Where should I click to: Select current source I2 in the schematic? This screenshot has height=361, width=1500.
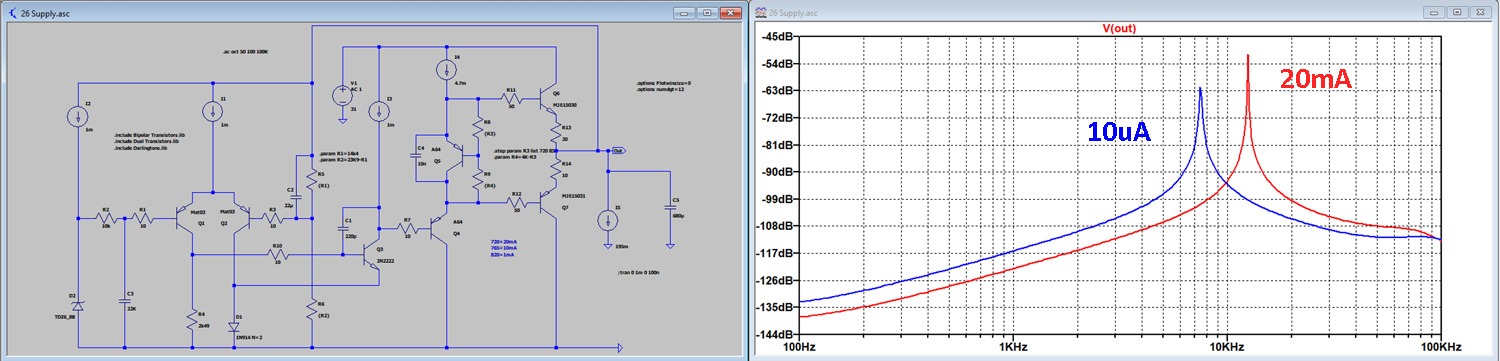(x=78, y=117)
